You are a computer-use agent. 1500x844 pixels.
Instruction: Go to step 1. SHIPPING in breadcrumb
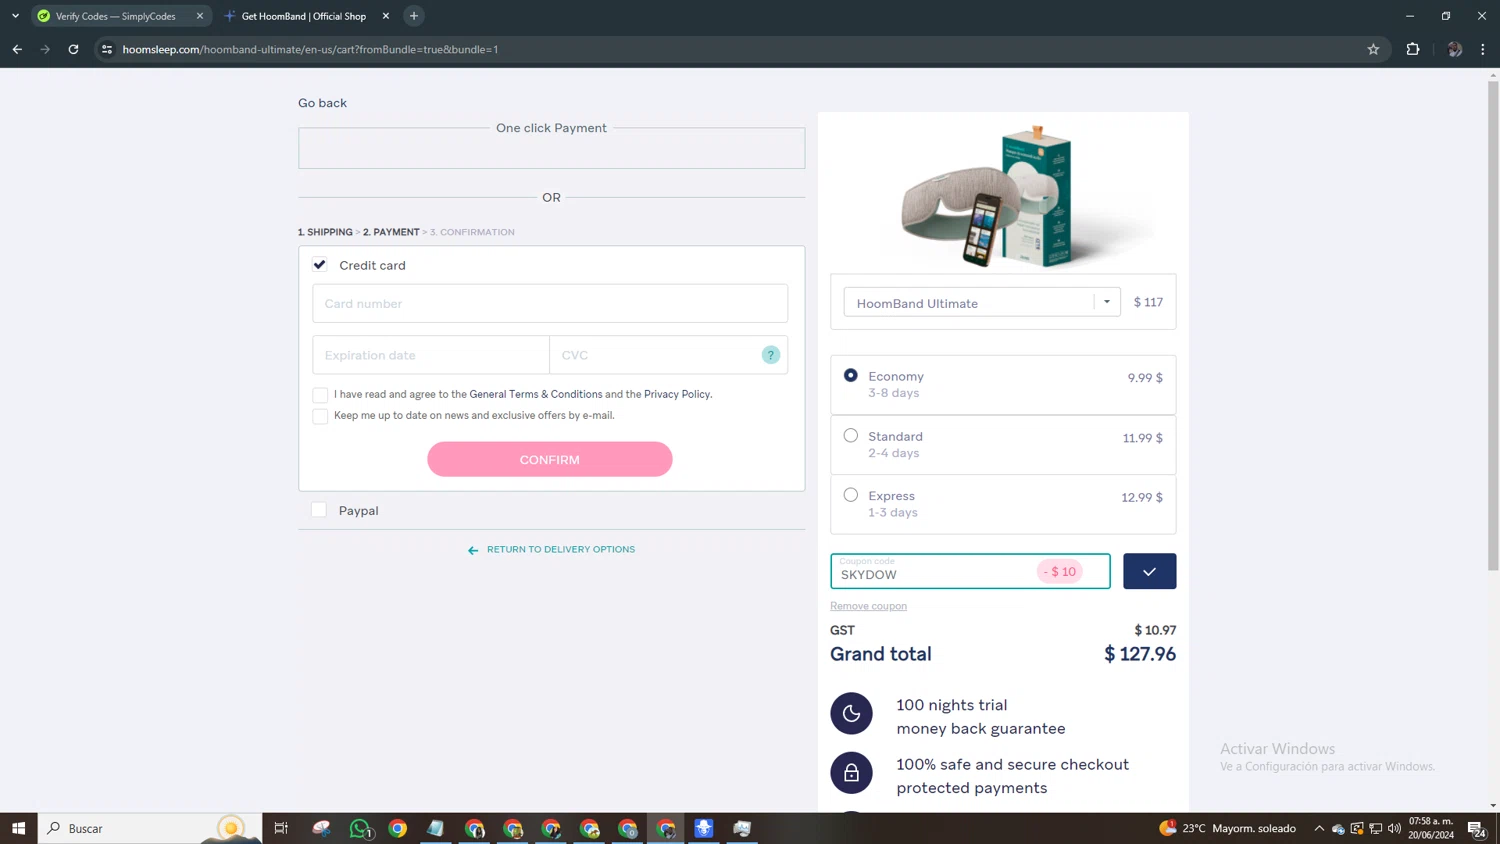point(325,232)
